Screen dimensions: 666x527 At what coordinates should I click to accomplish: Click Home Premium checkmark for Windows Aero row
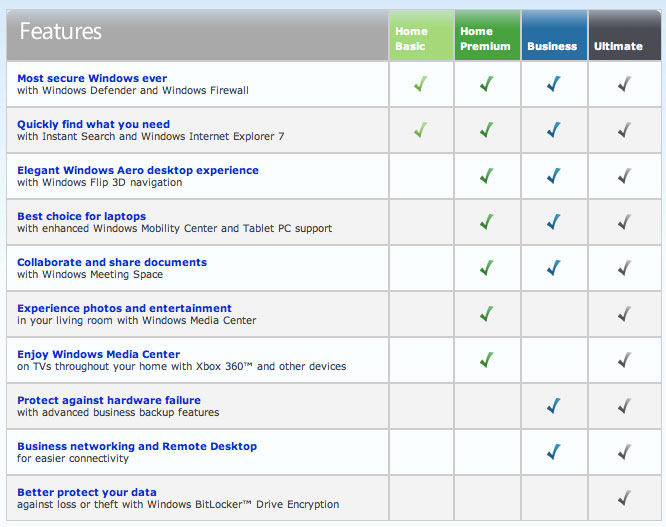coord(486,177)
